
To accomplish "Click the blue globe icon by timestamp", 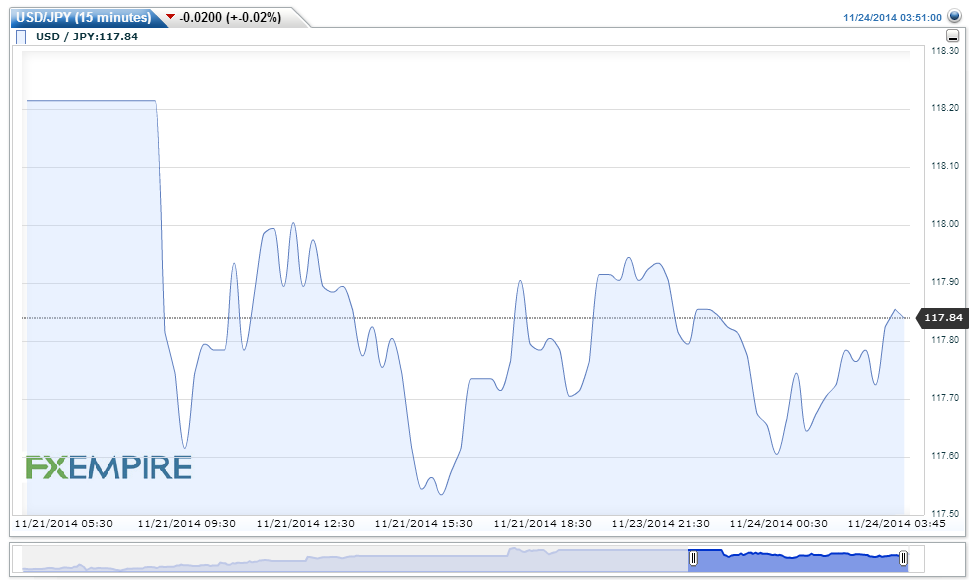I will coord(954,16).
